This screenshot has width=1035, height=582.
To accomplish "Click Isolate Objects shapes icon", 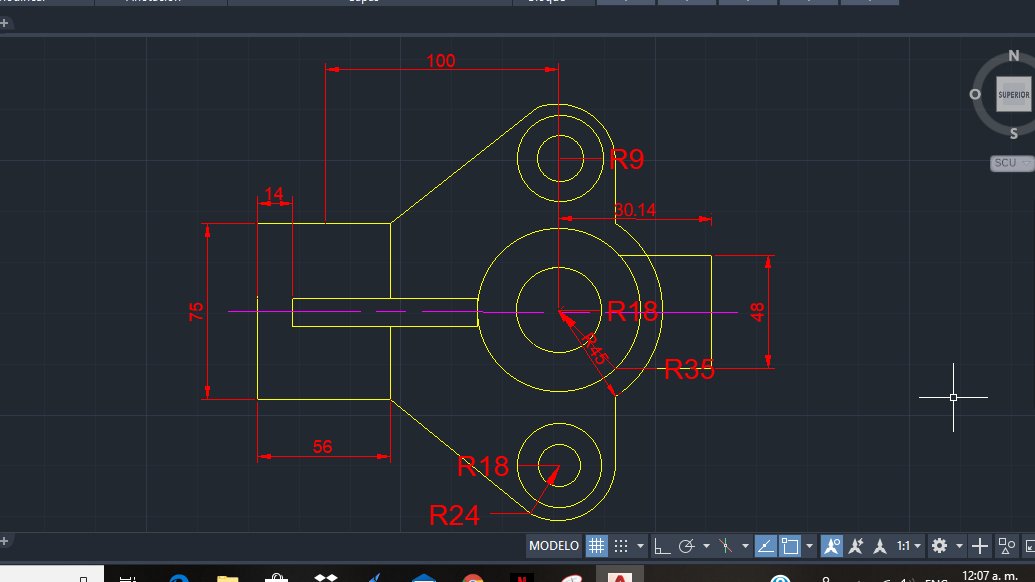I will pyautogui.click(x=1007, y=546).
